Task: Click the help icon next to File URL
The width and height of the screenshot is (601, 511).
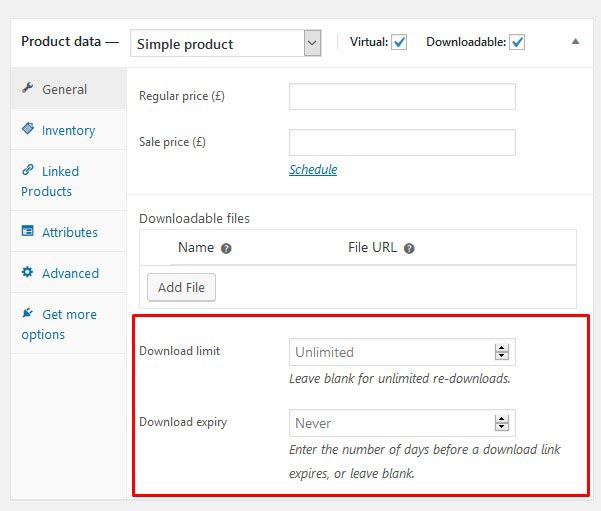Action: click(409, 249)
